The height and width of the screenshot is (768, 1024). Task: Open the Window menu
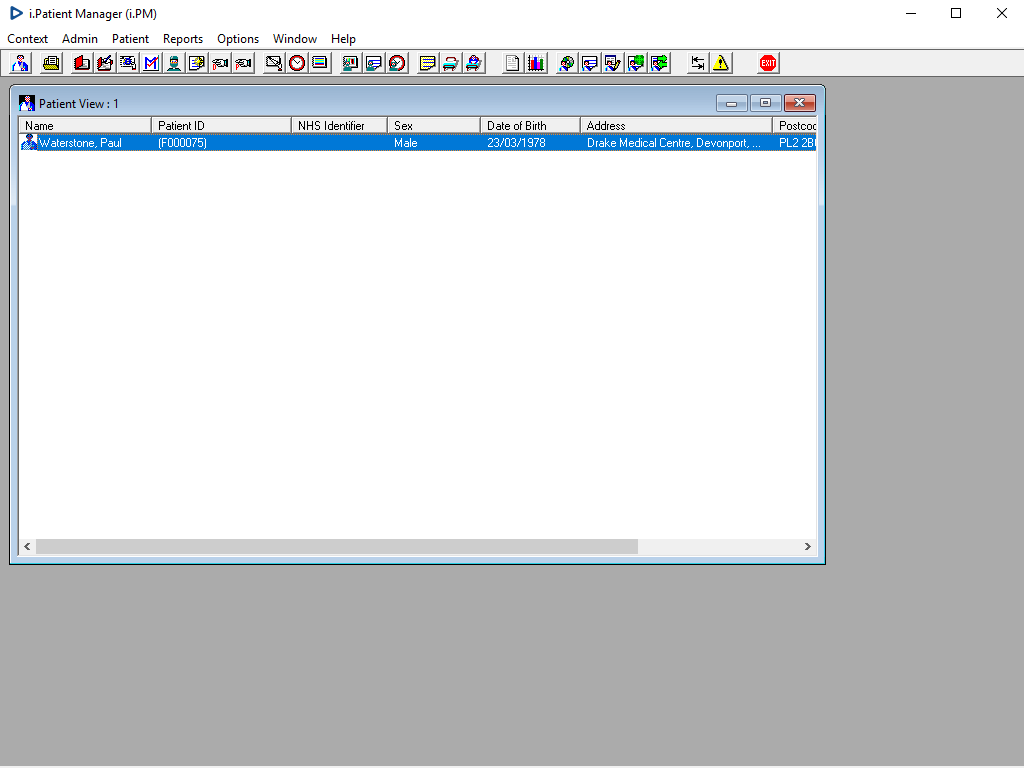pyautogui.click(x=295, y=39)
